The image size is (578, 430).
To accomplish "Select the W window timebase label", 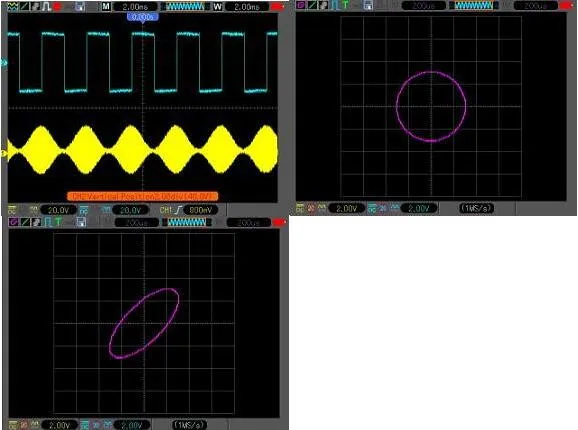I will 218,7.
